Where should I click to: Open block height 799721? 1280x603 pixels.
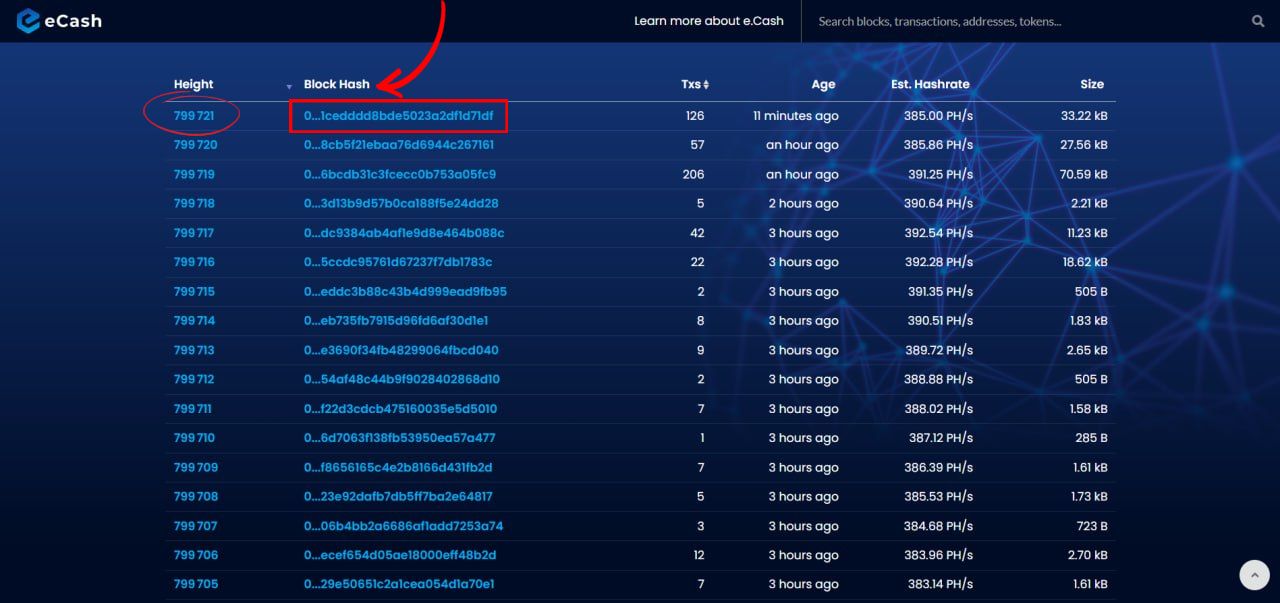click(194, 116)
